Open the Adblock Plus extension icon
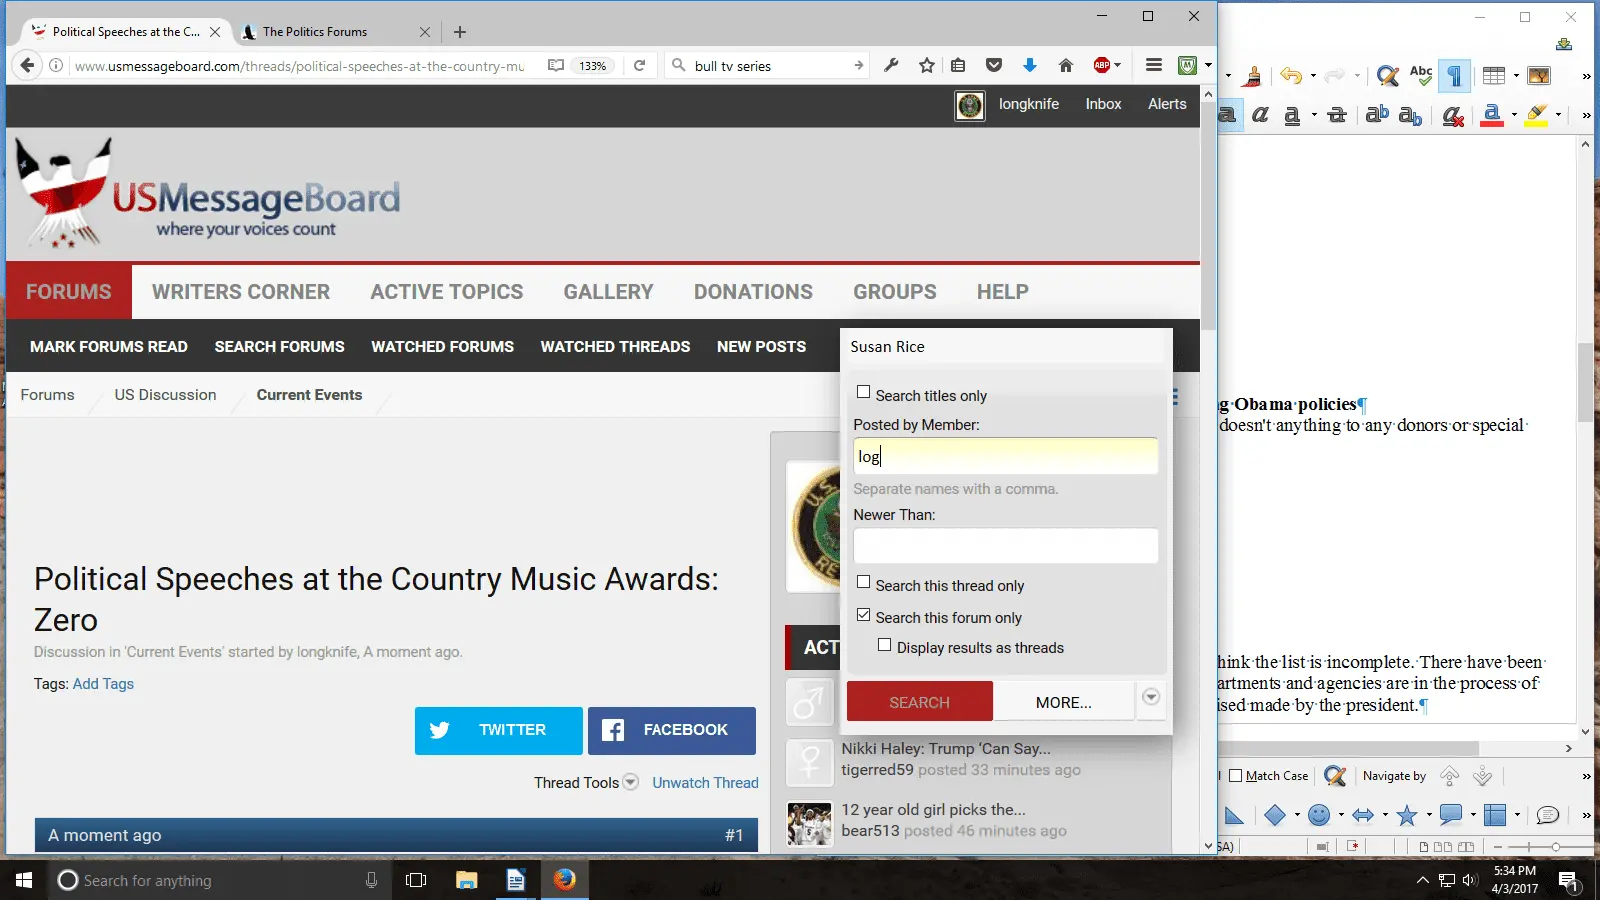The width and height of the screenshot is (1600, 900). pyautogui.click(x=1102, y=66)
